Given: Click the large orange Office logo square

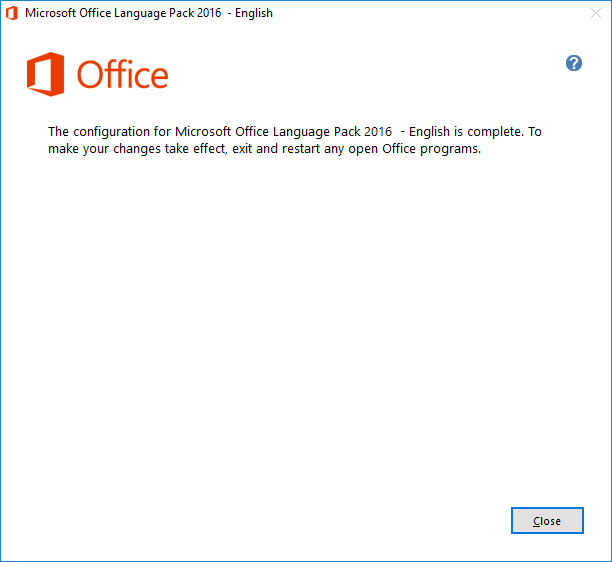Looking at the screenshot, I should (x=45, y=75).
